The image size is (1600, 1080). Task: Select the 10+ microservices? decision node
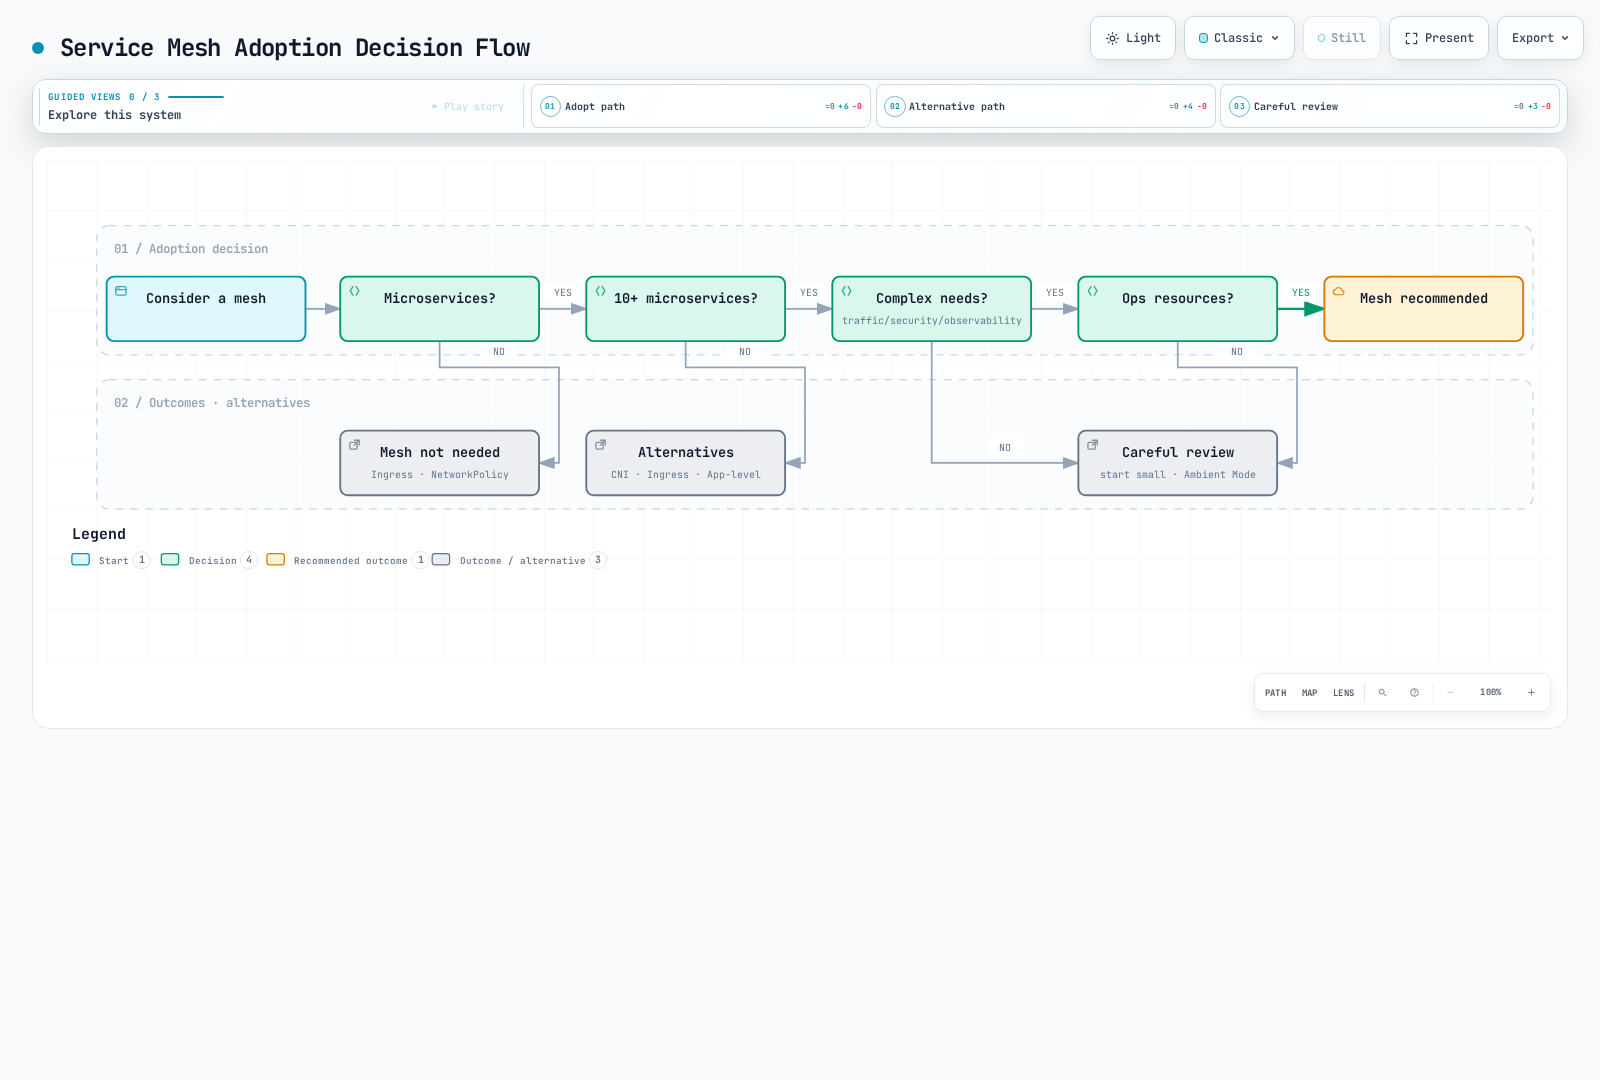[686, 309]
